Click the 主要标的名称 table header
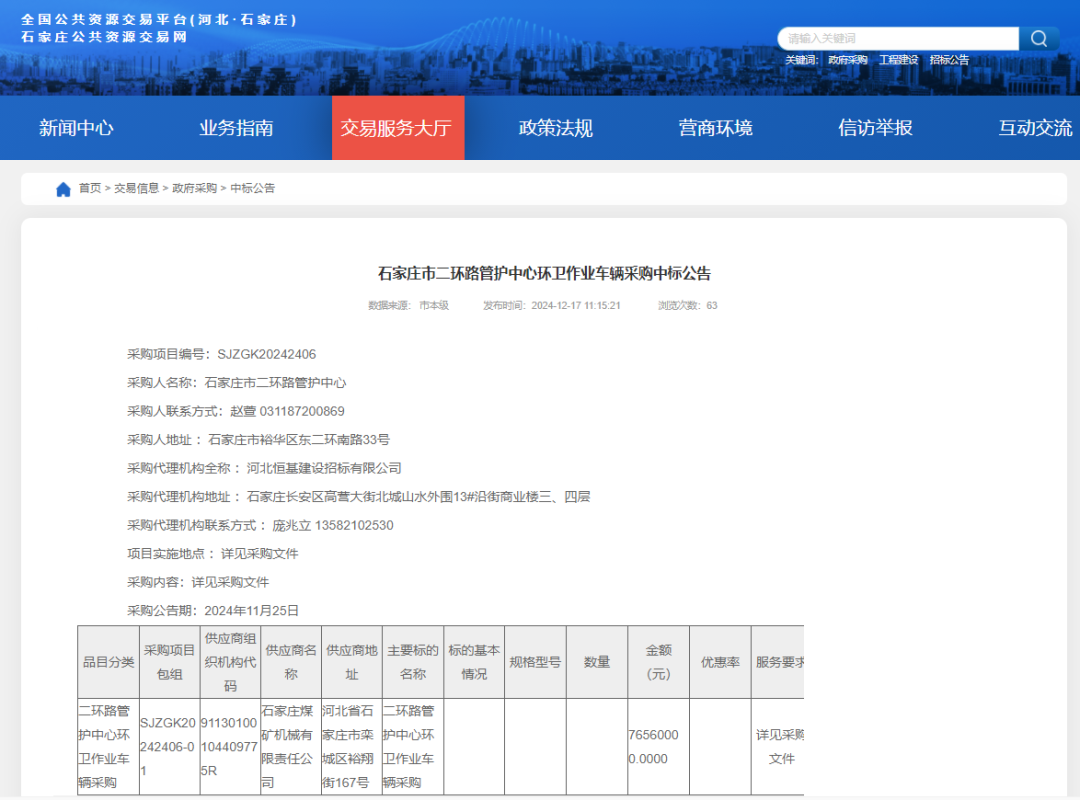 coord(413,662)
